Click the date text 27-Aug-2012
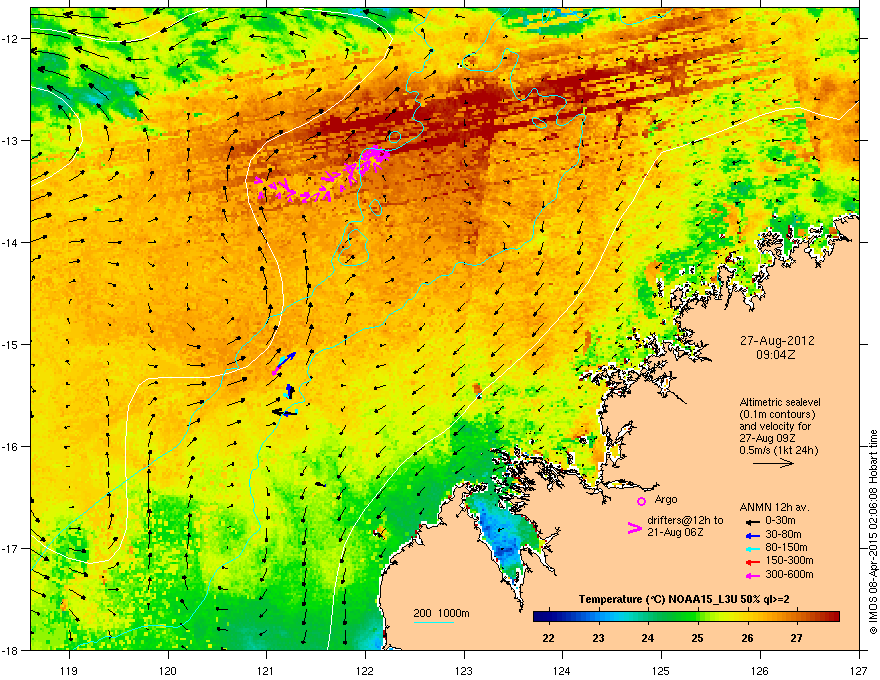Viewport: 880px width, 680px height. 777,341
